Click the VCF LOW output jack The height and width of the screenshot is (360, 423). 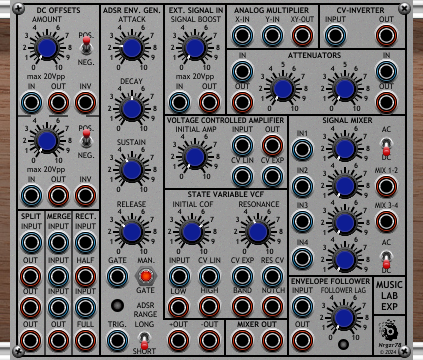179,307
